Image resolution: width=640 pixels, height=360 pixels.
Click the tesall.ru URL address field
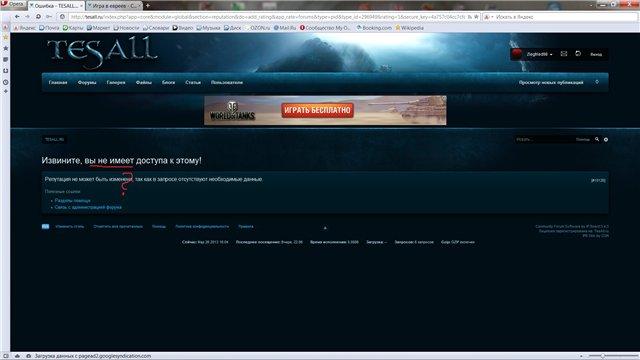point(267,17)
